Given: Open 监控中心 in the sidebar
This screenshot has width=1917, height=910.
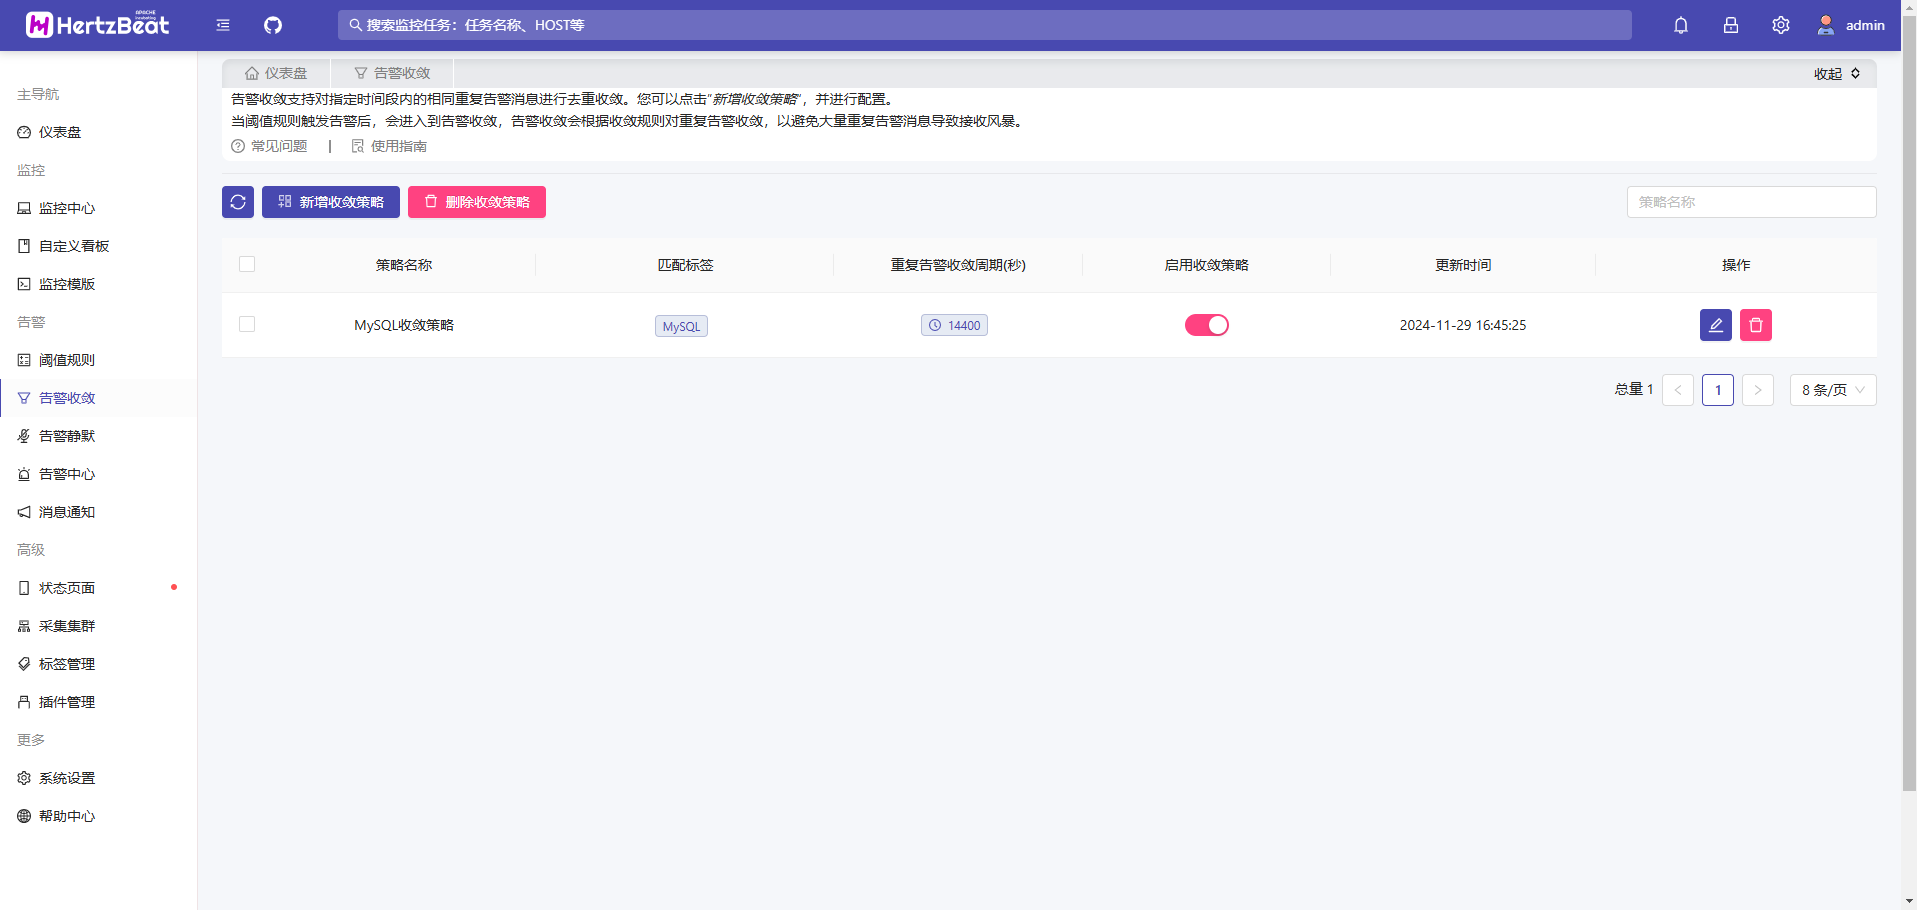Looking at the screenshot, I should (98, 208).
